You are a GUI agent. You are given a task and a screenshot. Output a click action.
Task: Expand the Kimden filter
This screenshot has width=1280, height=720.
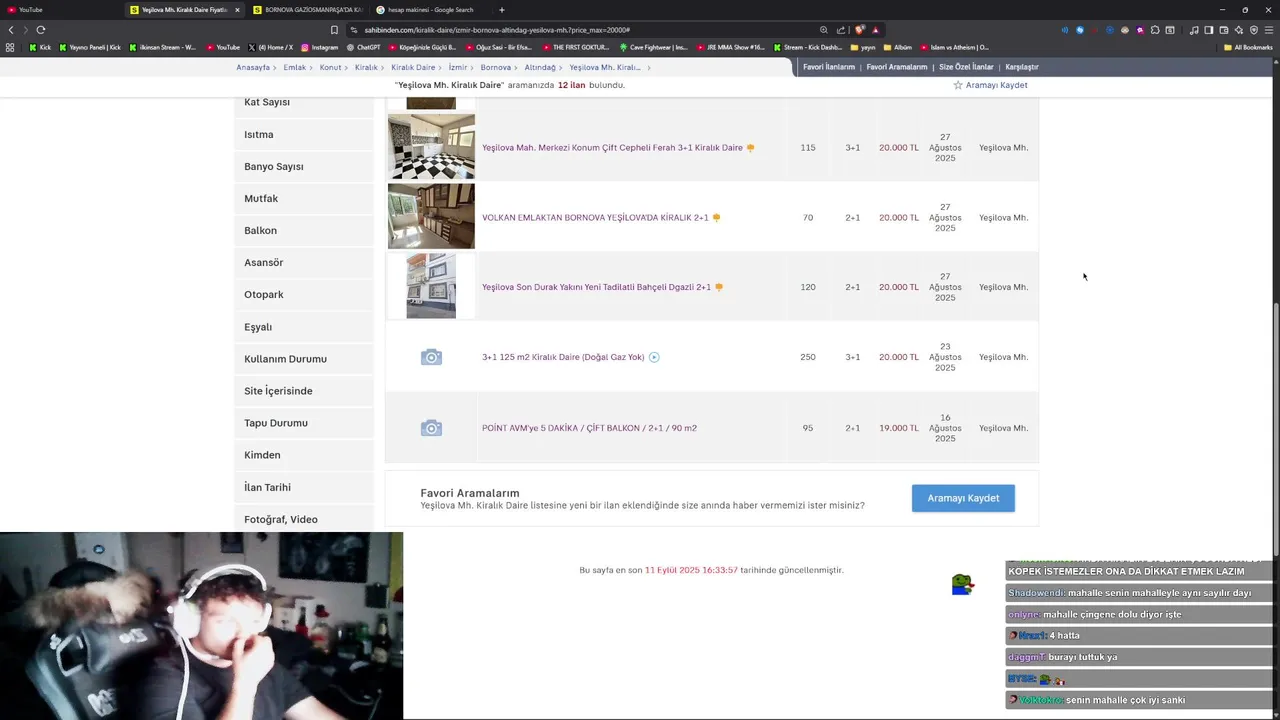click(304, 455)
